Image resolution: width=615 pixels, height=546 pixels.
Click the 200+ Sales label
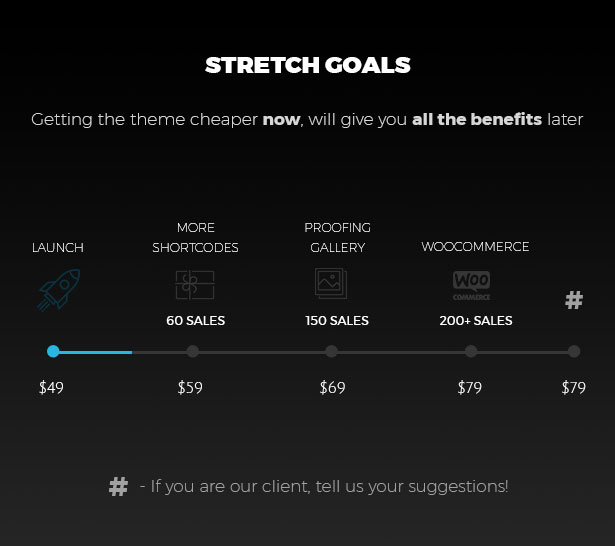coord(476,321)
